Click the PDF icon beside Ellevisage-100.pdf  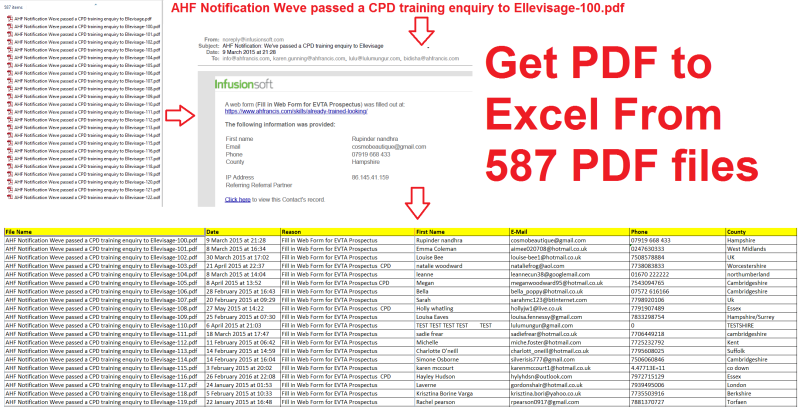(10, 27)
